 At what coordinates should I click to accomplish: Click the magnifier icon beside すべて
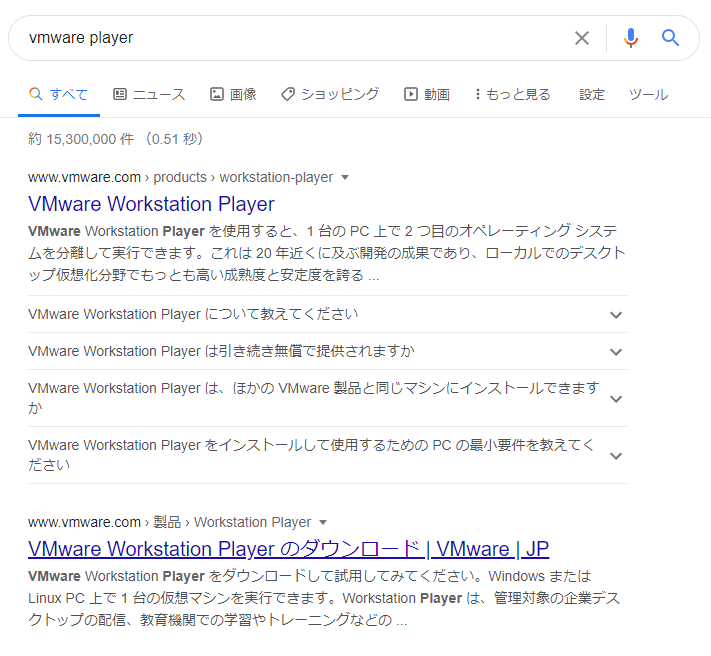click(35, 94)
